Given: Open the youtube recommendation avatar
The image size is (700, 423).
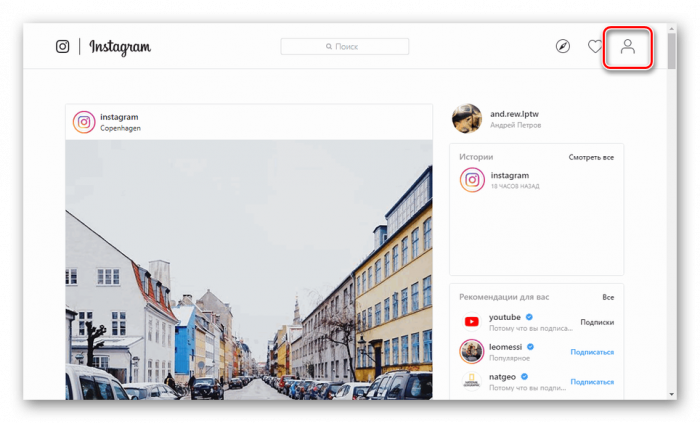Looking at the screenshot, I should tap(472, 322).
